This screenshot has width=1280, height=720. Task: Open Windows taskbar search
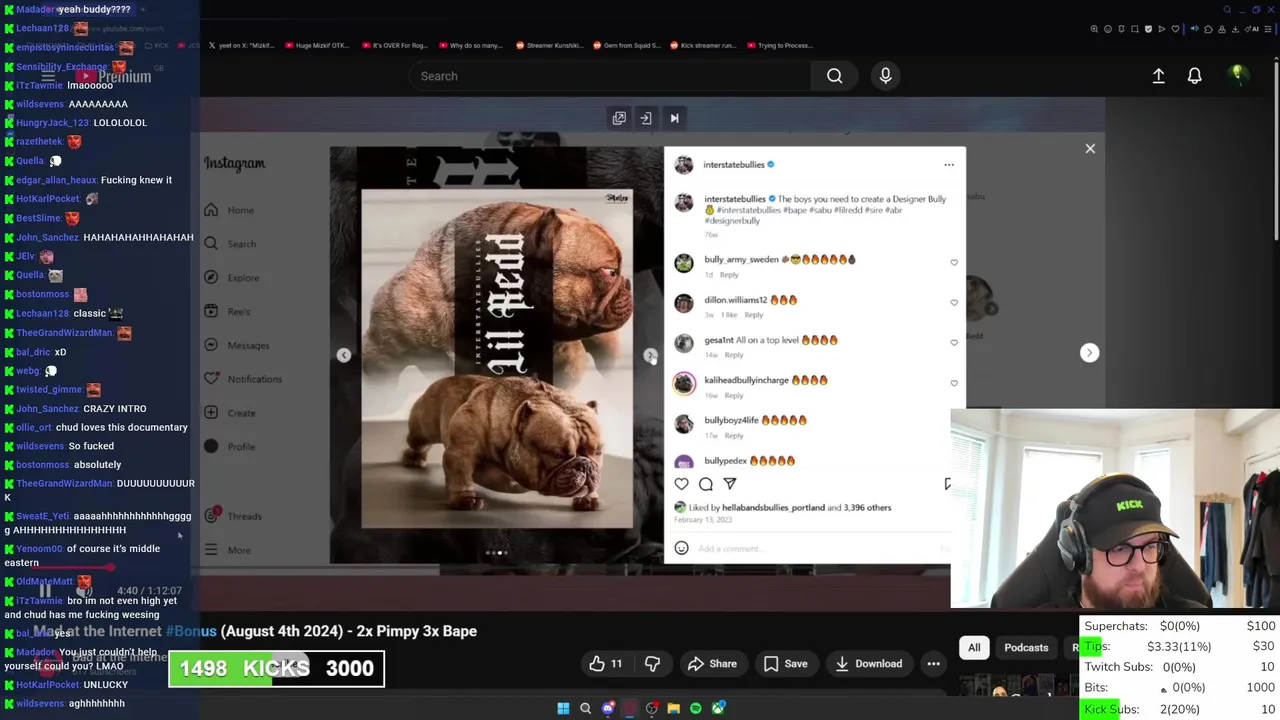(585, 708)
